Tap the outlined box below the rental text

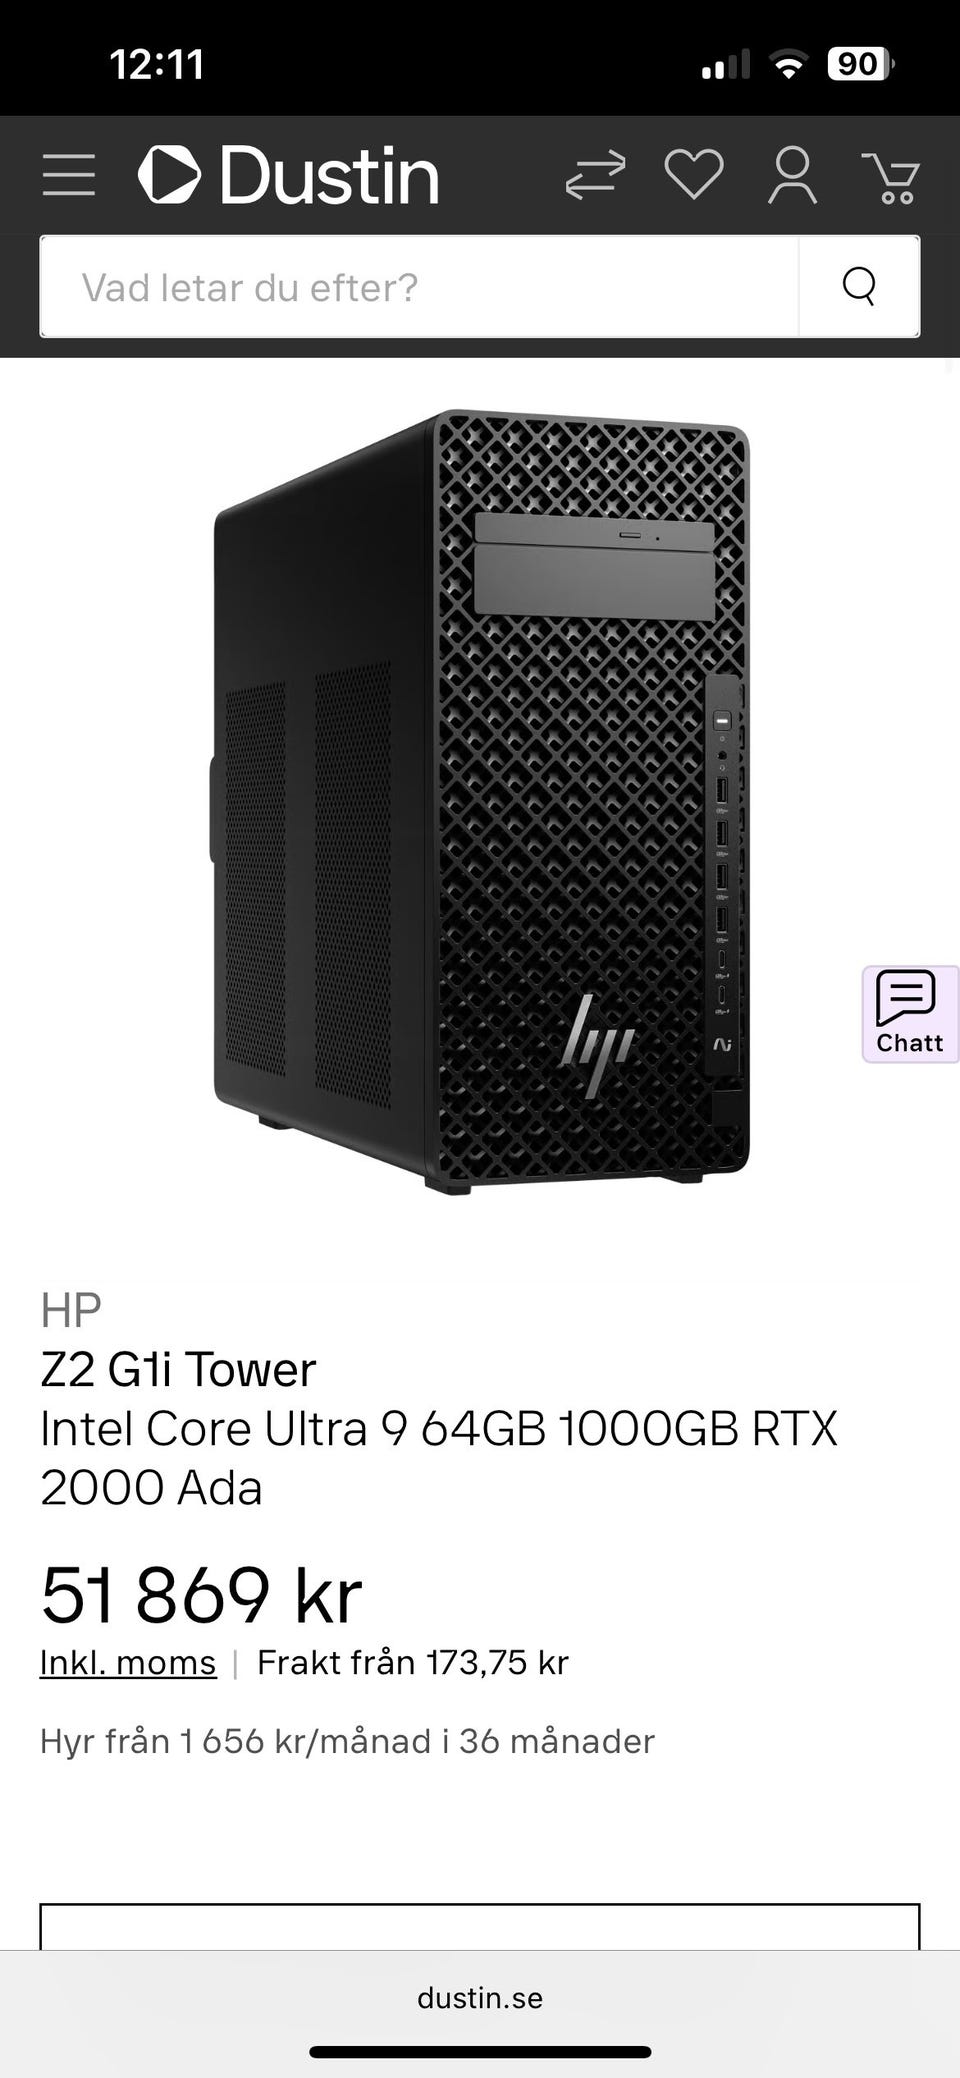tap(480, 1926)
